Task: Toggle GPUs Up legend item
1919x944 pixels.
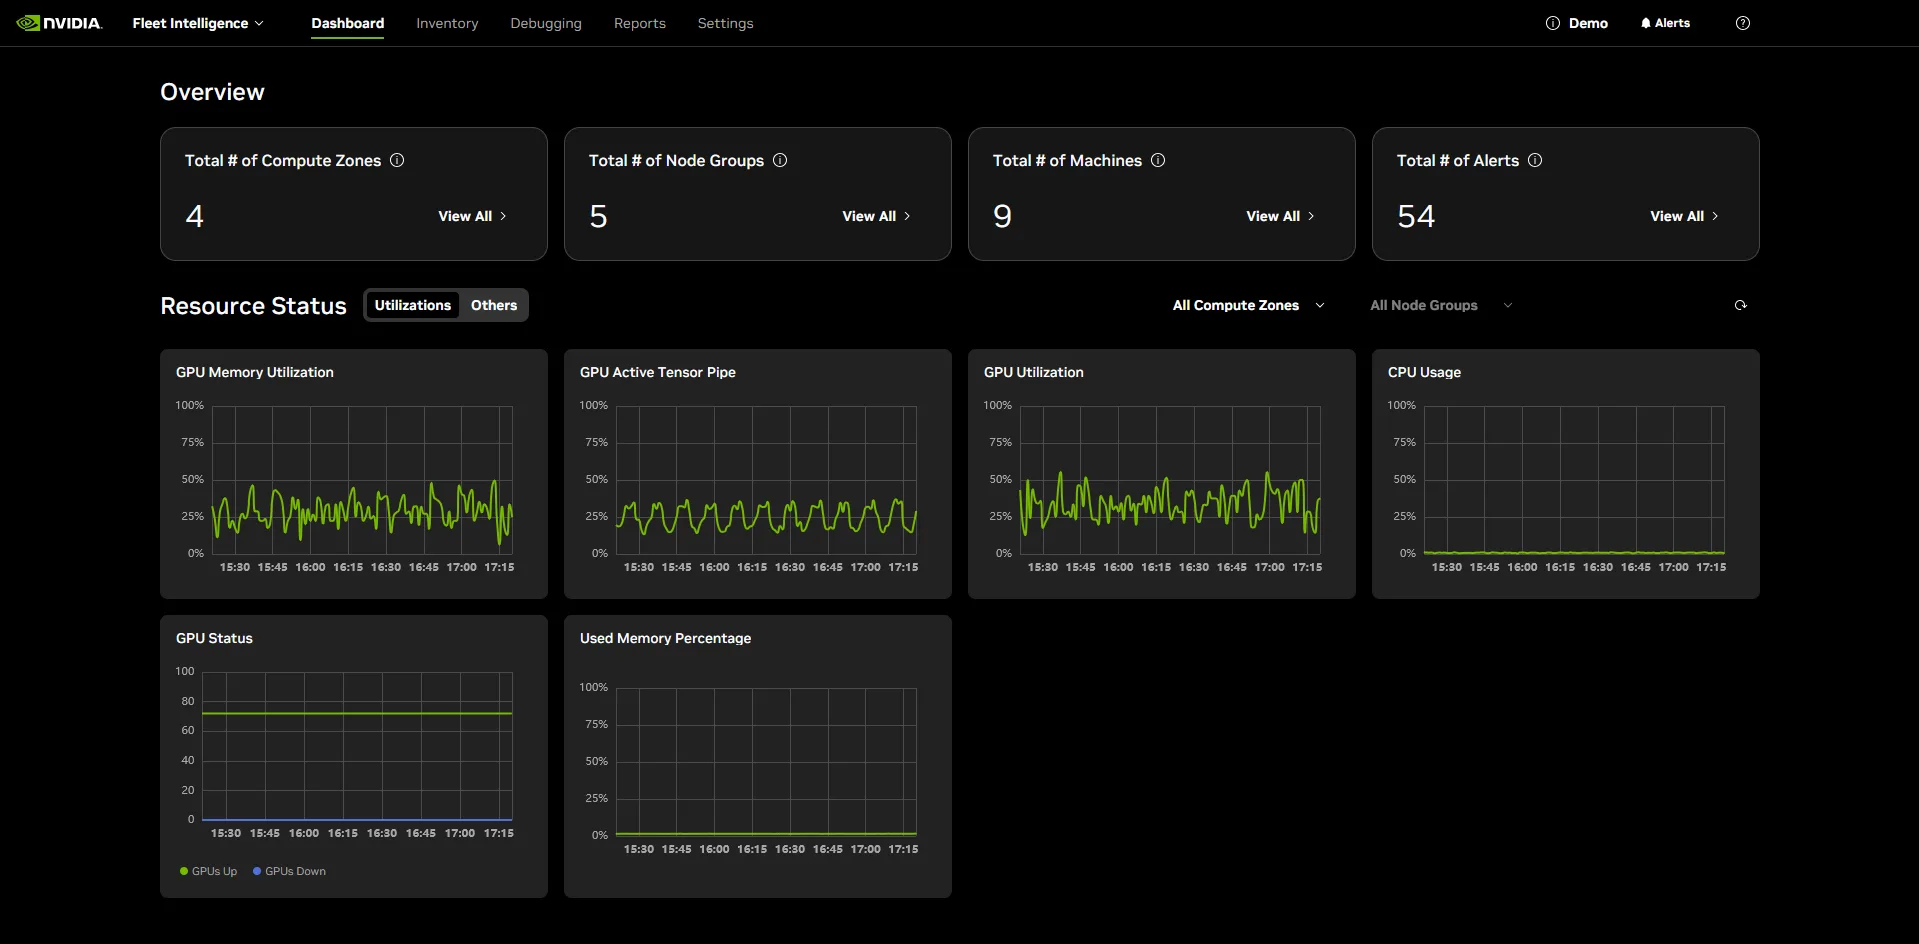Action: [208, 871]
